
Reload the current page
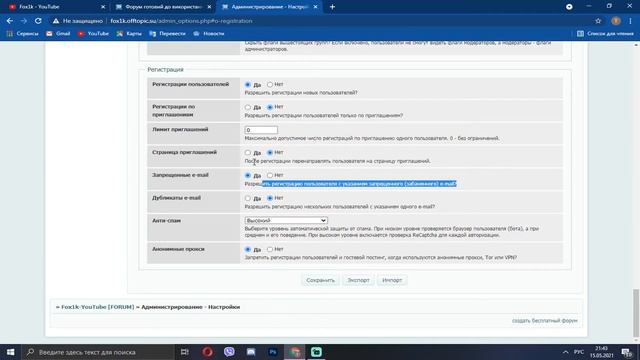(38, 21)
